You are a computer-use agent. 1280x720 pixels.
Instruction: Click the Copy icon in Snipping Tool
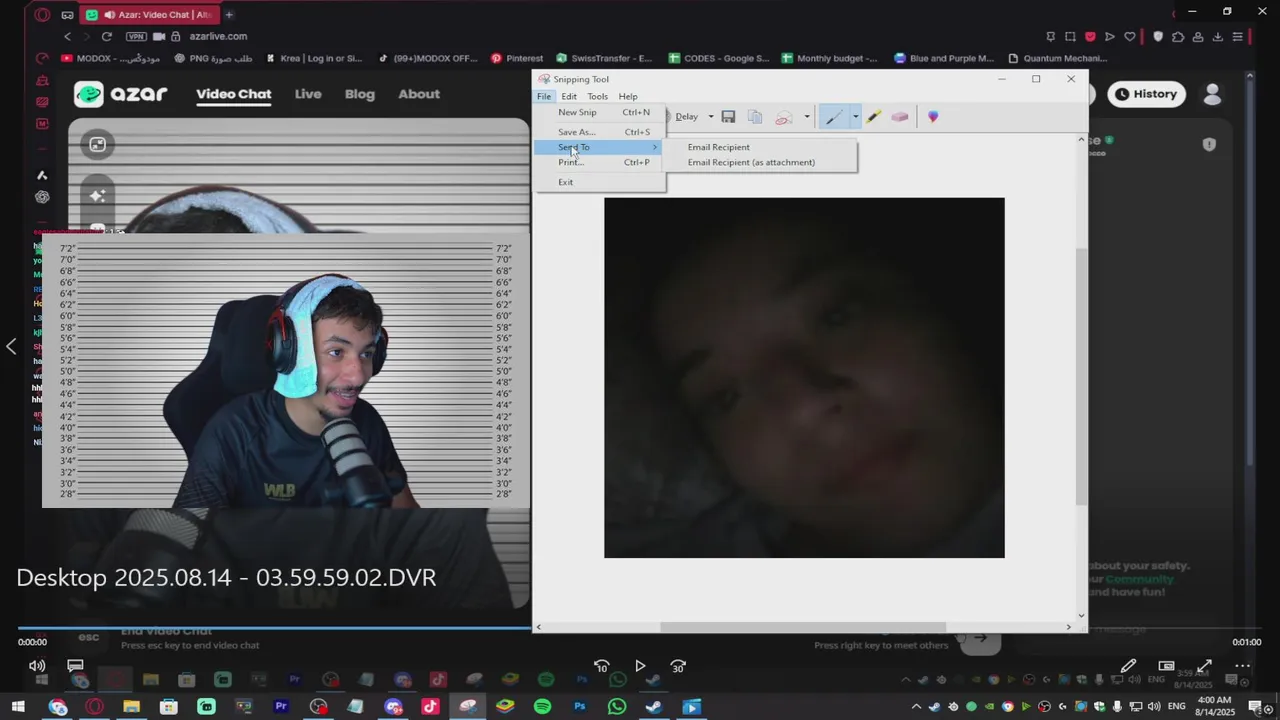pos(755,117)
